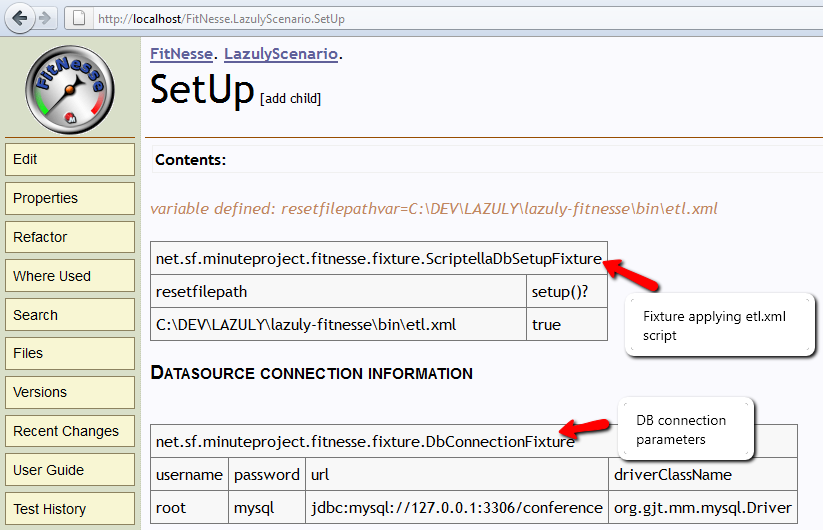Select the jdbc:mysql://127.0.0.1:3306/conference cell
The width and height of the screenshot is (823, 530).
pyautogui.click(x=457, y=507)
